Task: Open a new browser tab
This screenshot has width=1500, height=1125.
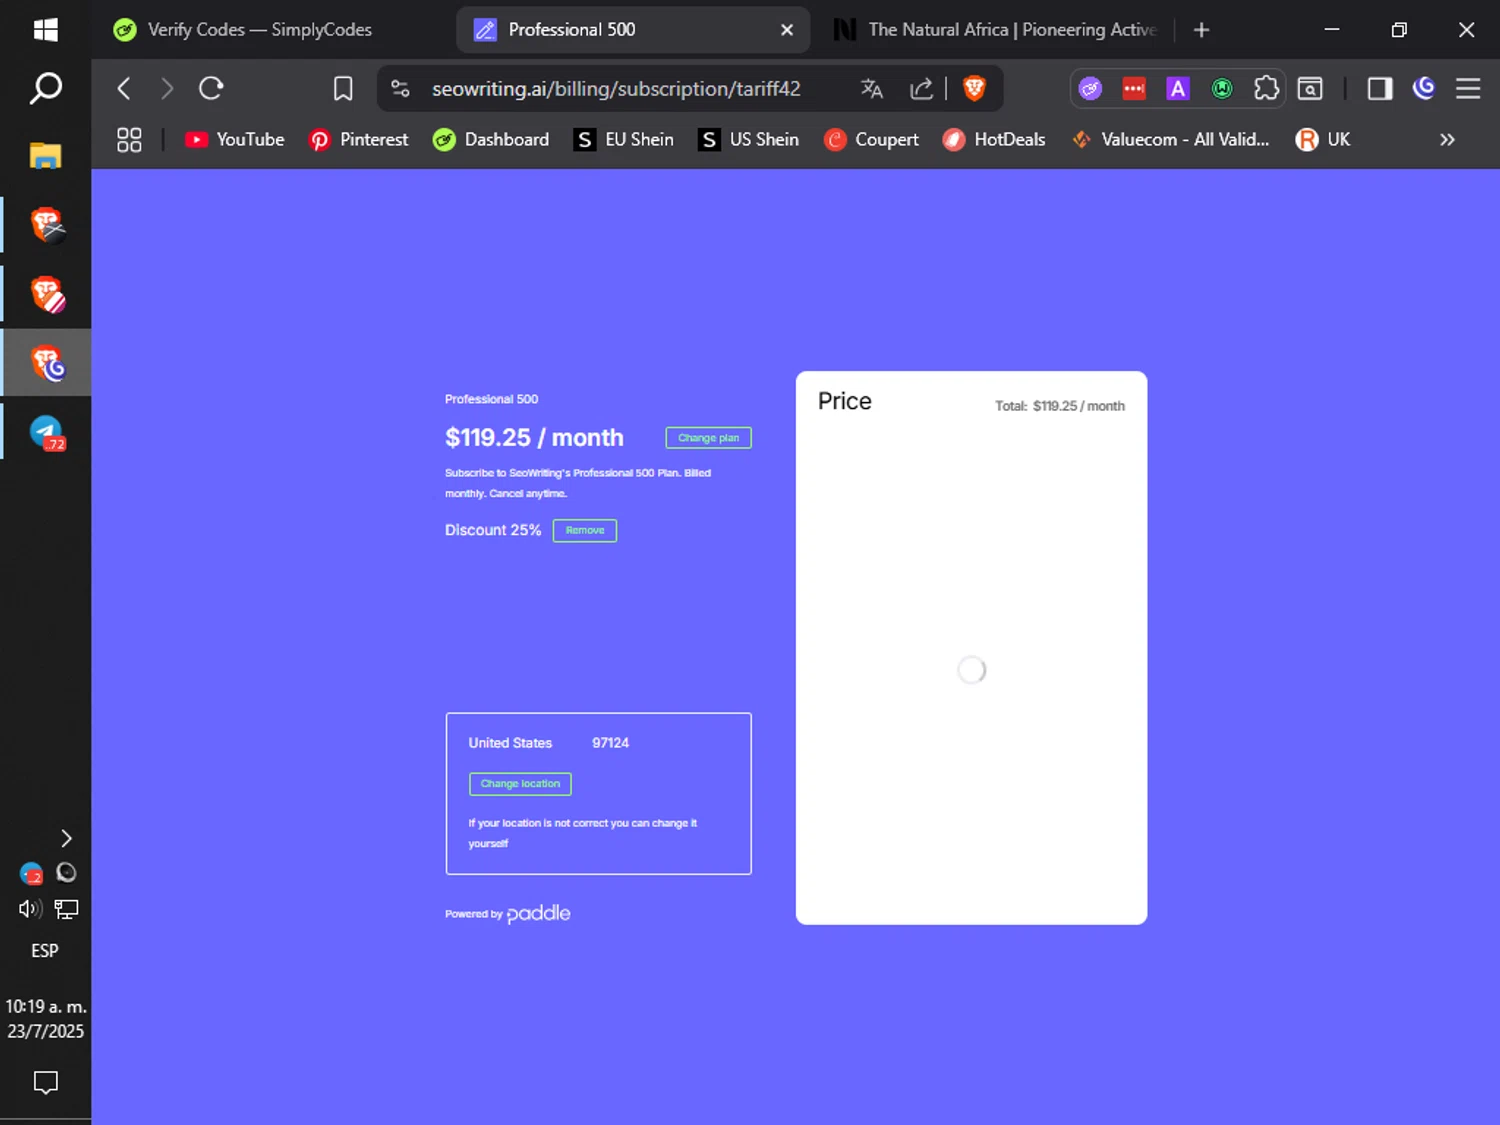Action: click(x=1202, y=30)
